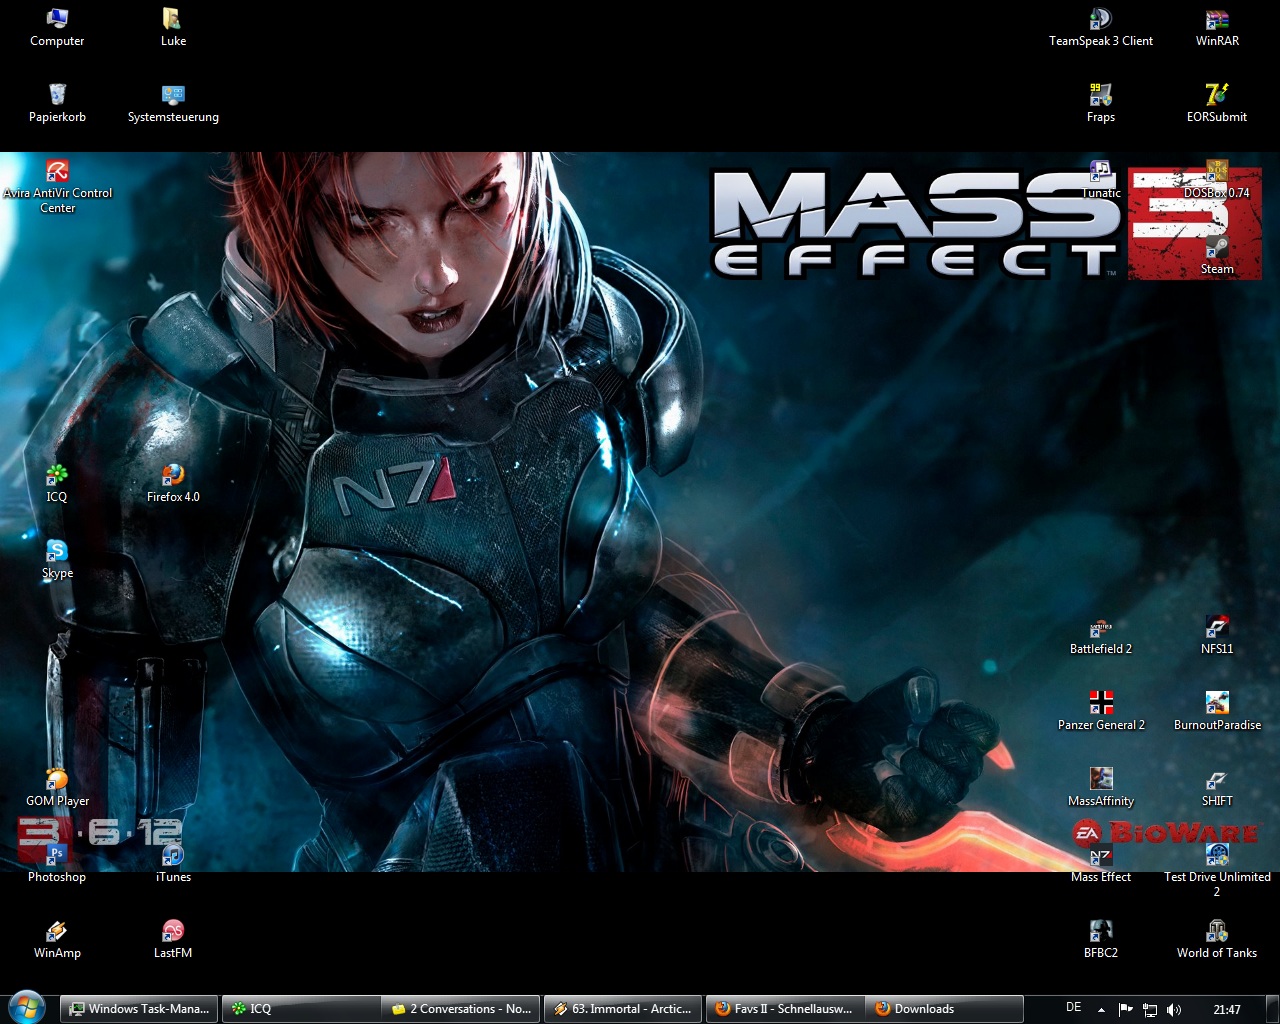Select the Firefox 4.0 desktop shortcut
Screen dimensions: 1280x1024
(173, 483)
